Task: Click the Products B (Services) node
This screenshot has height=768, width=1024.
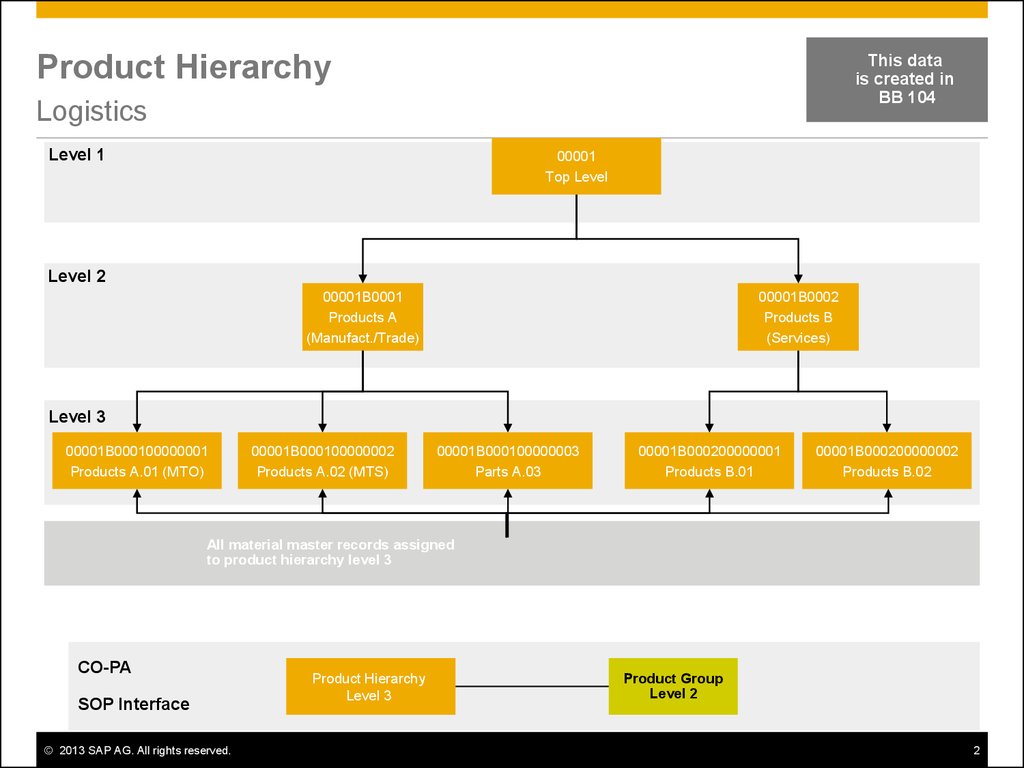Action: [x=798, y=317]
